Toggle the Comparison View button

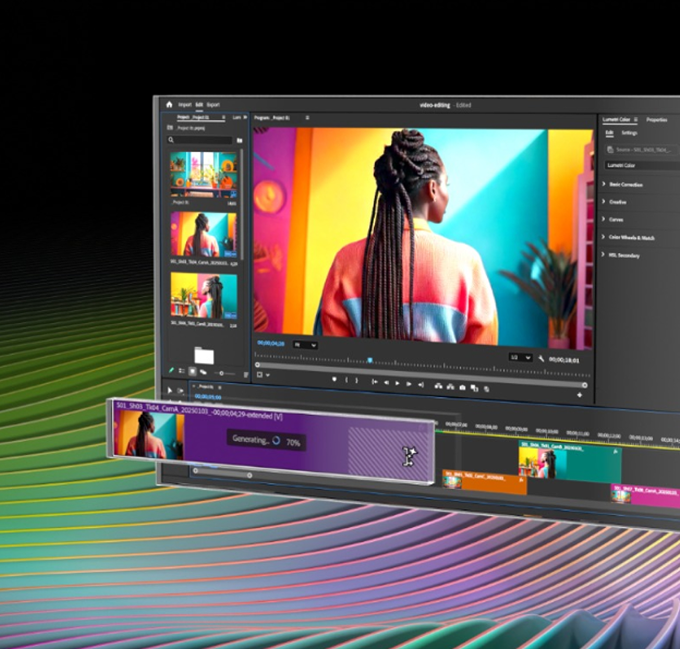tap(474, 388)
